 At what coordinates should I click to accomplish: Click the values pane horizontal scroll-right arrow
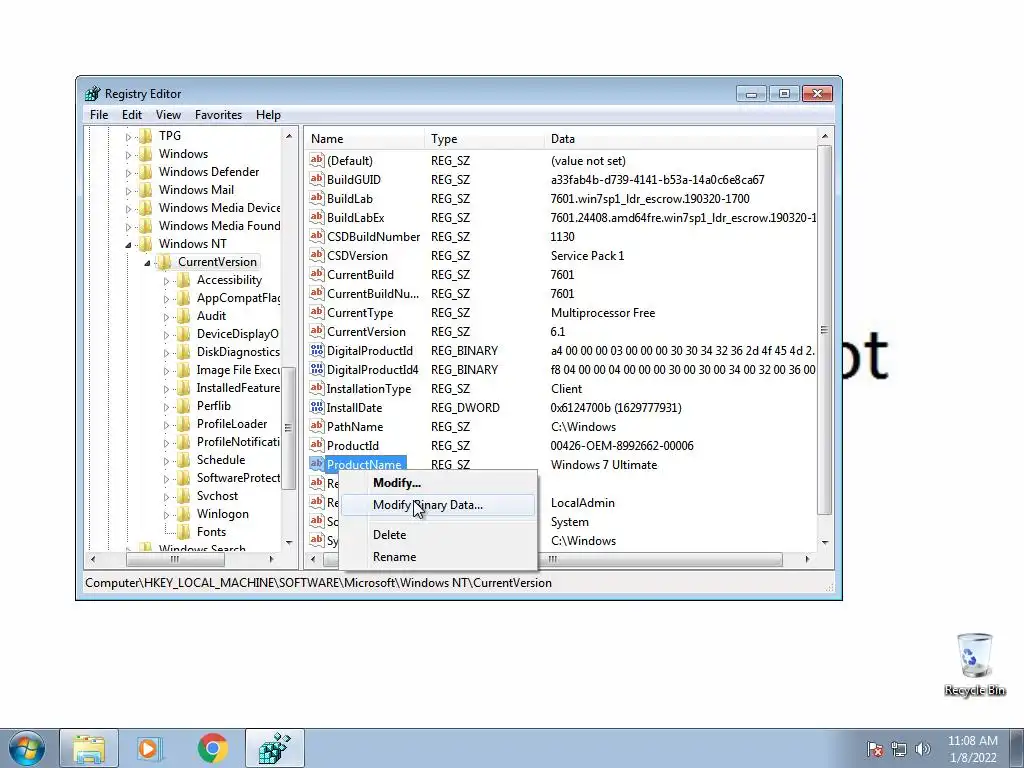click(807, 559)
